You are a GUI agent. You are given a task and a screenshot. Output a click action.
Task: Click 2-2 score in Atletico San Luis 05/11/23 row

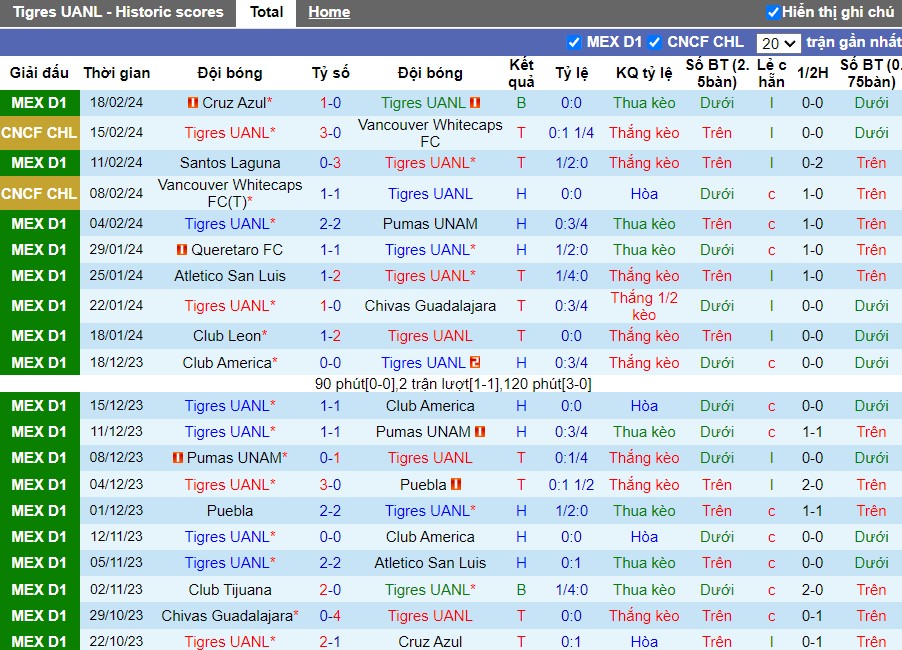coord(330,563)
